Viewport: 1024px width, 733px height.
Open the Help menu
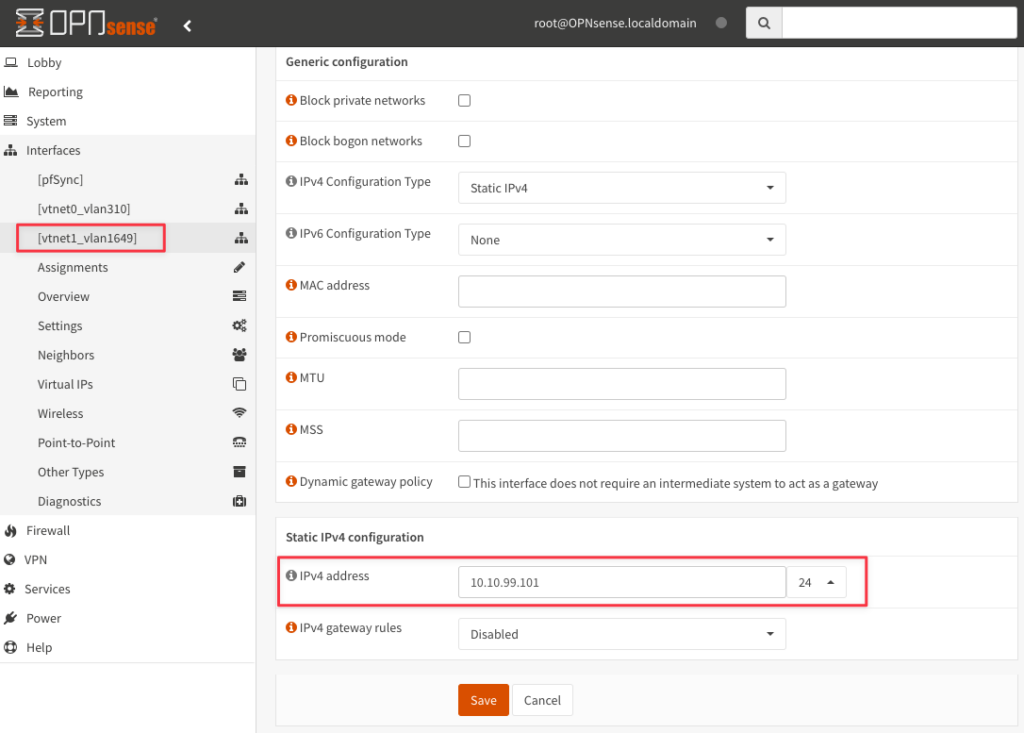pos(39,647)
